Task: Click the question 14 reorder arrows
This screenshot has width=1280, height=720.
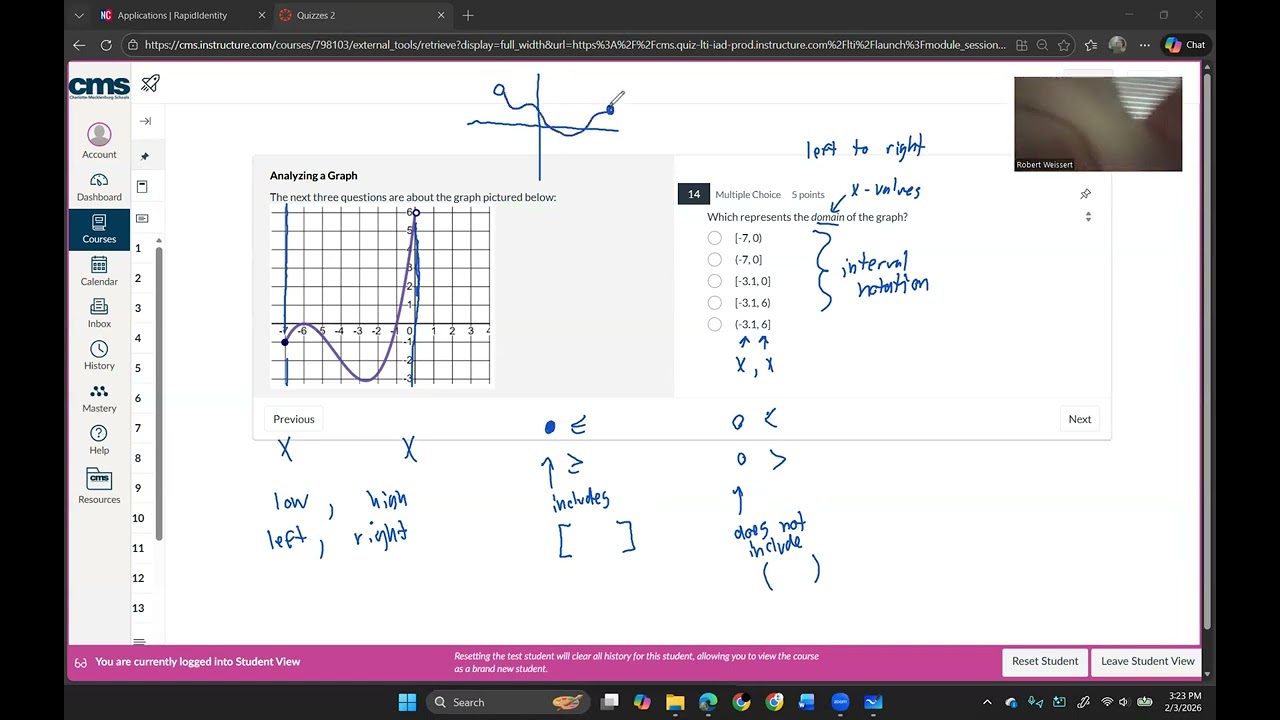Action: (1088, 216)
